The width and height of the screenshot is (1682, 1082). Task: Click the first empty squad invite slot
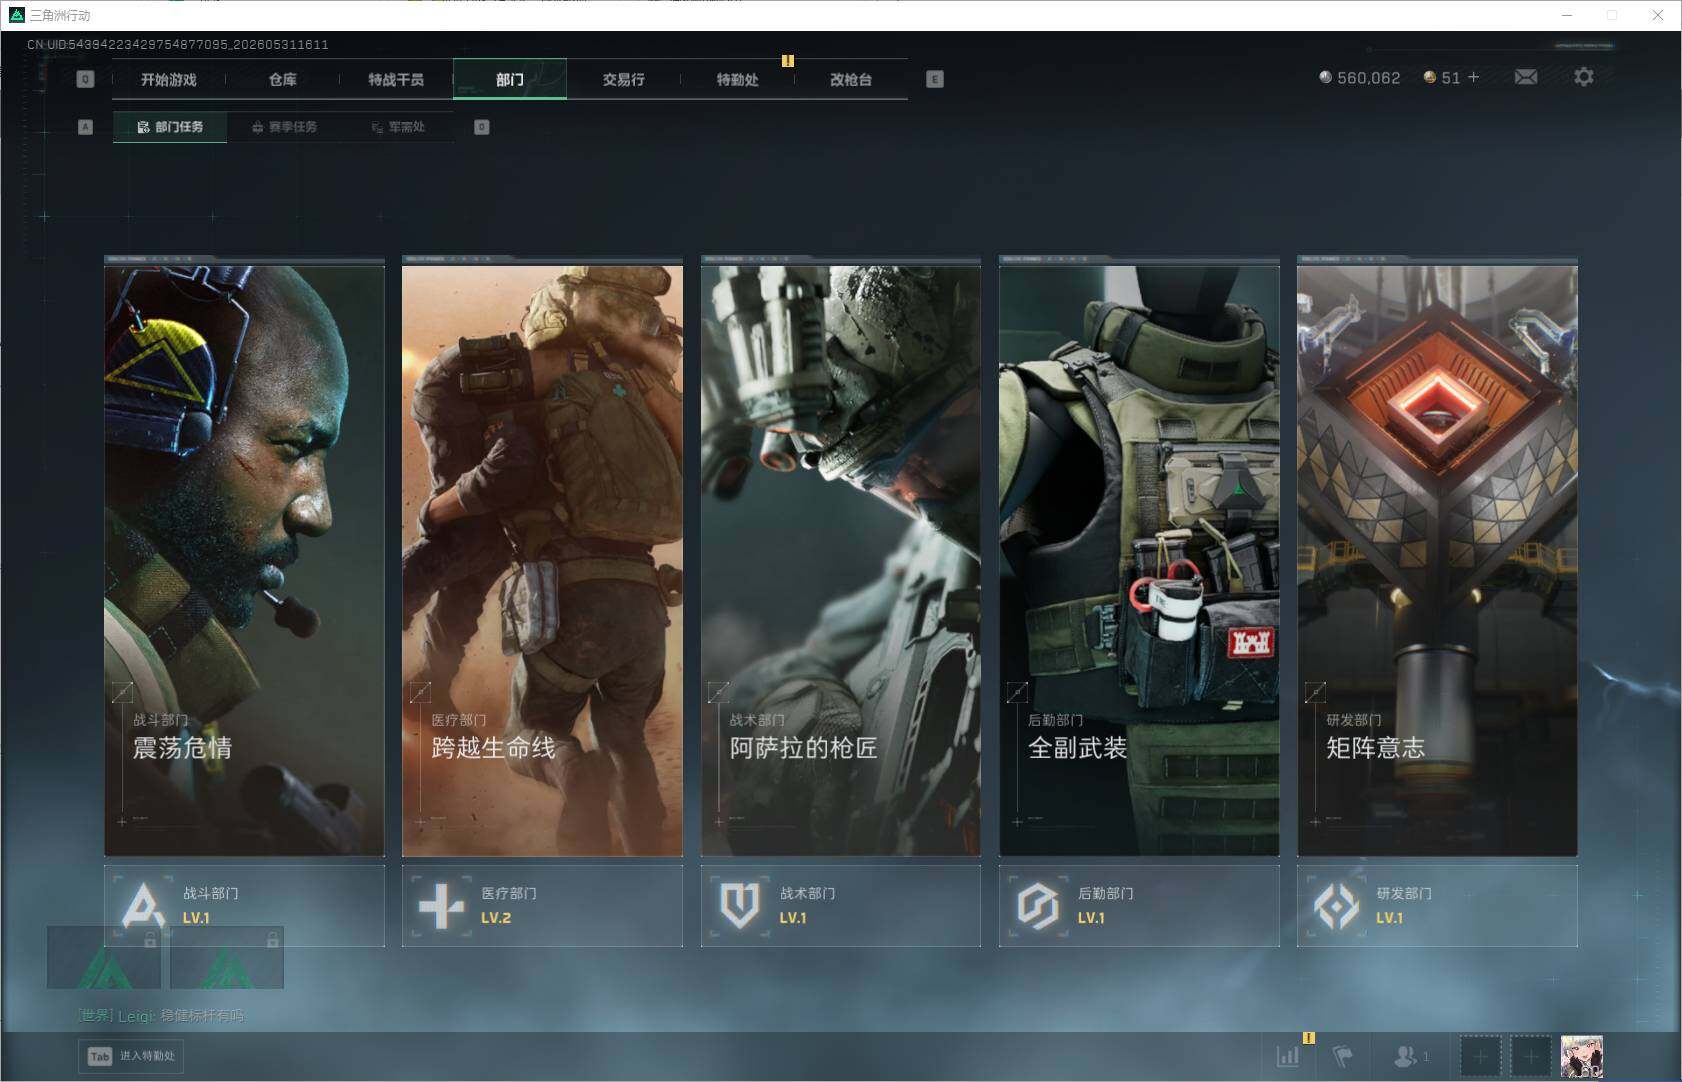pyautogui.click(x=1480, y=1056)
